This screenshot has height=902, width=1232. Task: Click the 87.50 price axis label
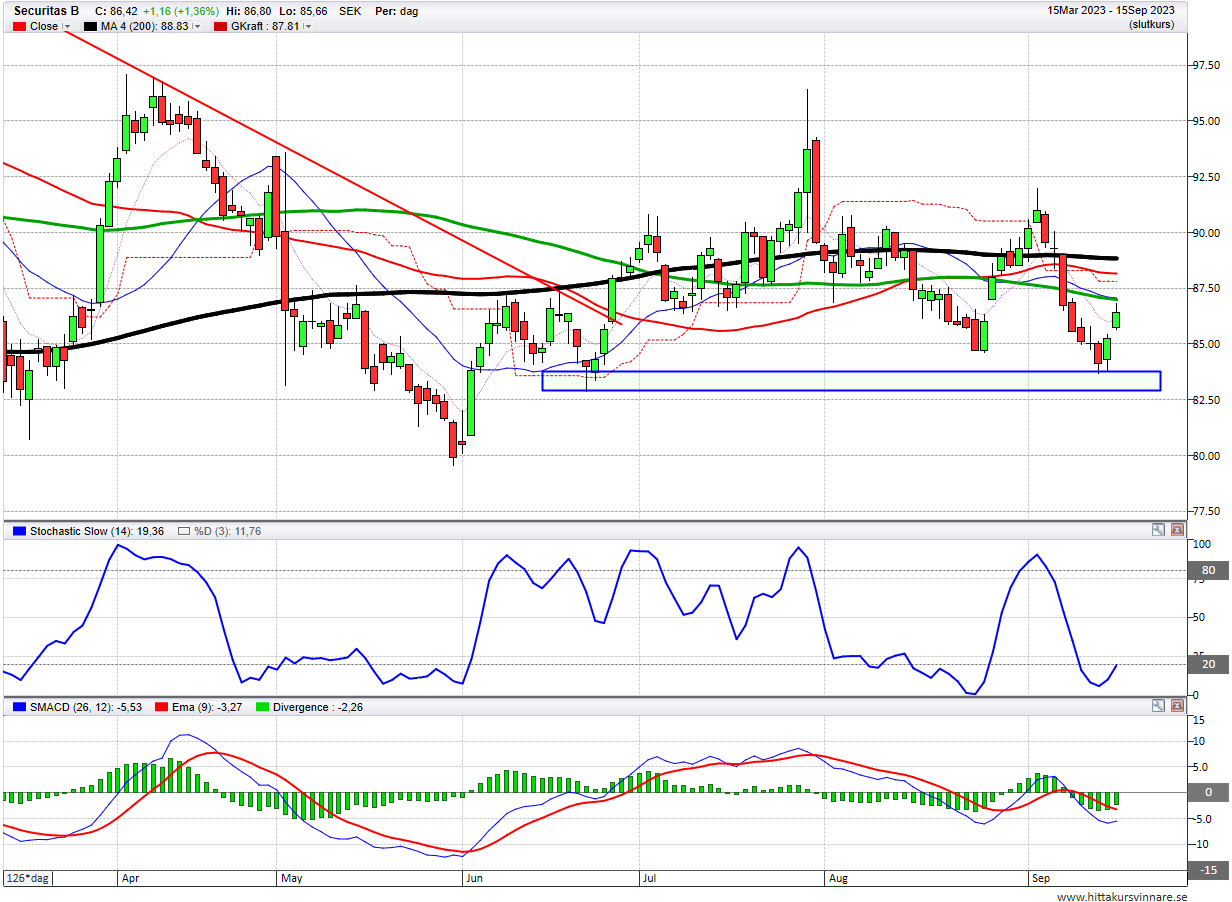(x=1208, y=288)
